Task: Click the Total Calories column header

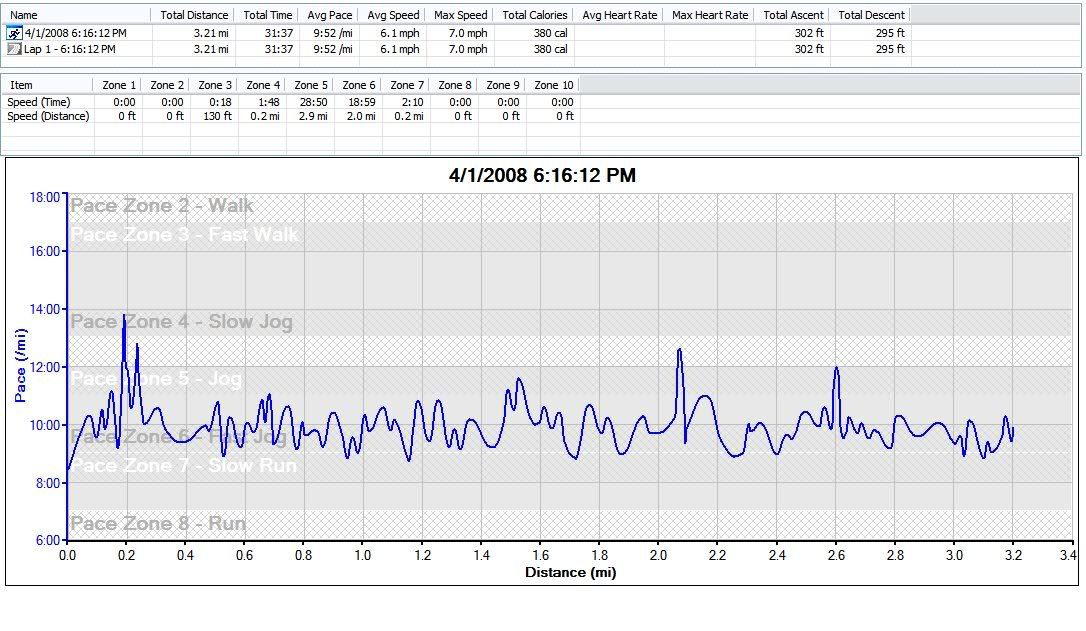Action: 534,15
